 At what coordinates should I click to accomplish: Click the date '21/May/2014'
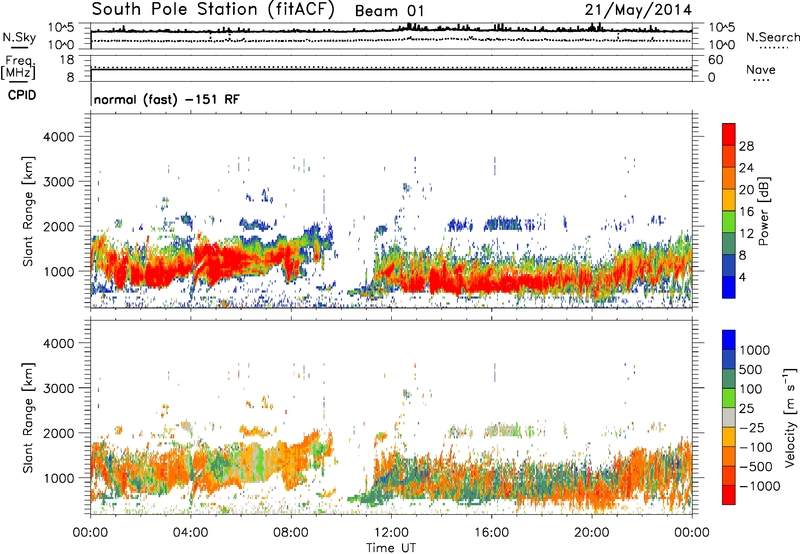(x=638, y=10)
